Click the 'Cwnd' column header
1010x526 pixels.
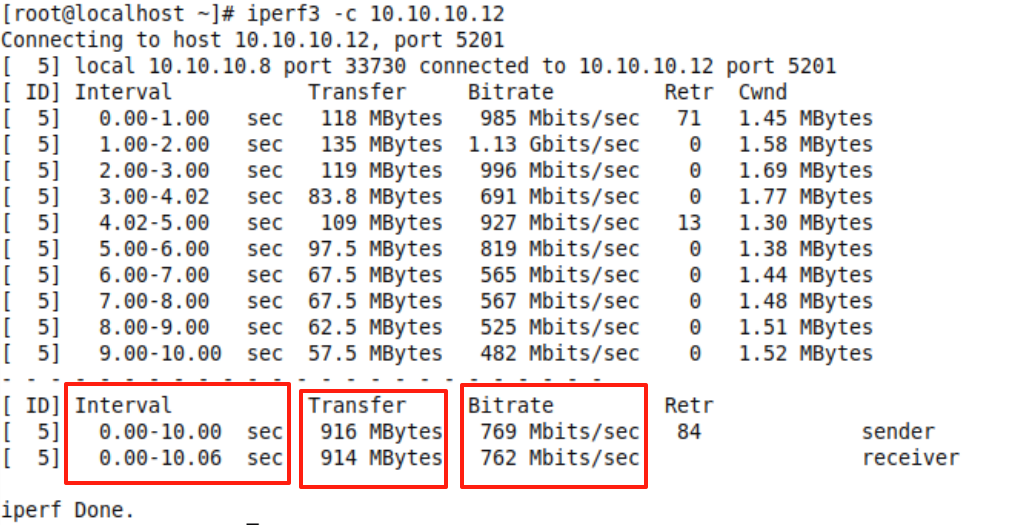click(763, 92)
